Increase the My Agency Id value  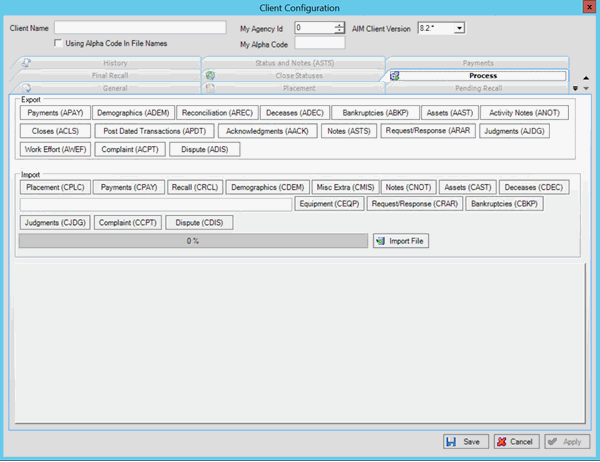point(339,26)
